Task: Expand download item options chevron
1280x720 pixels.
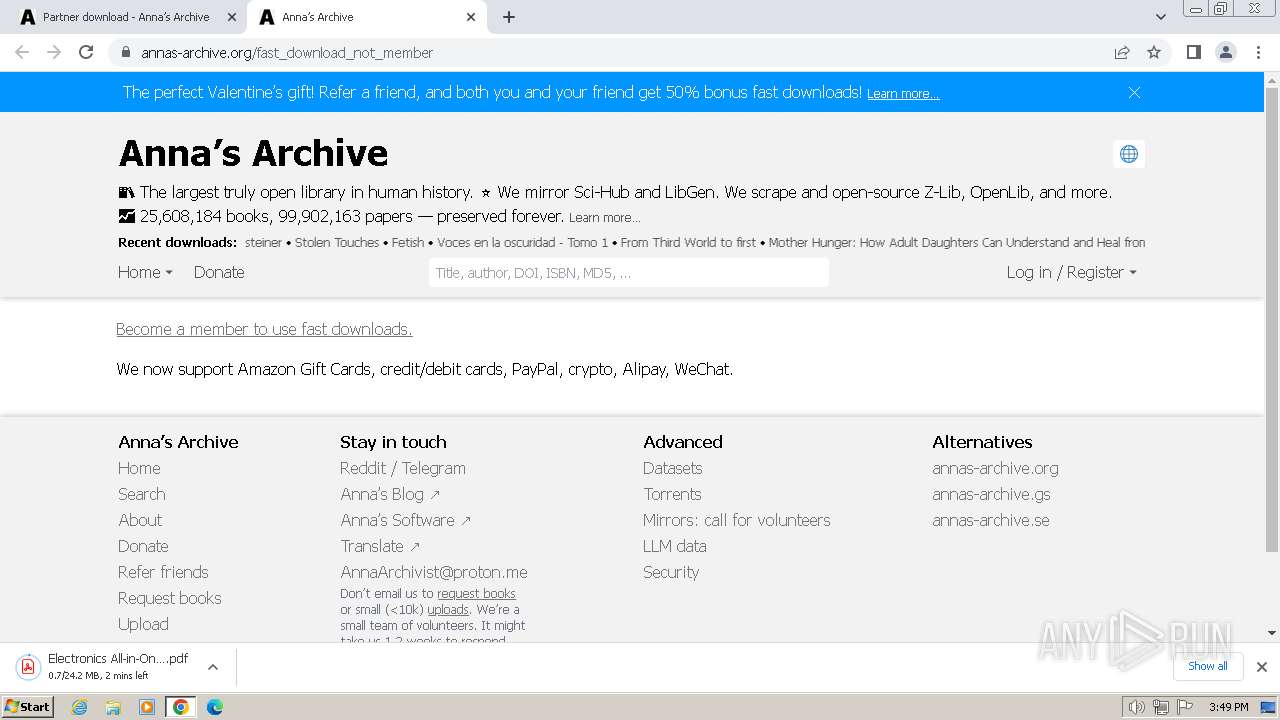Action: (x=212, y=666)
